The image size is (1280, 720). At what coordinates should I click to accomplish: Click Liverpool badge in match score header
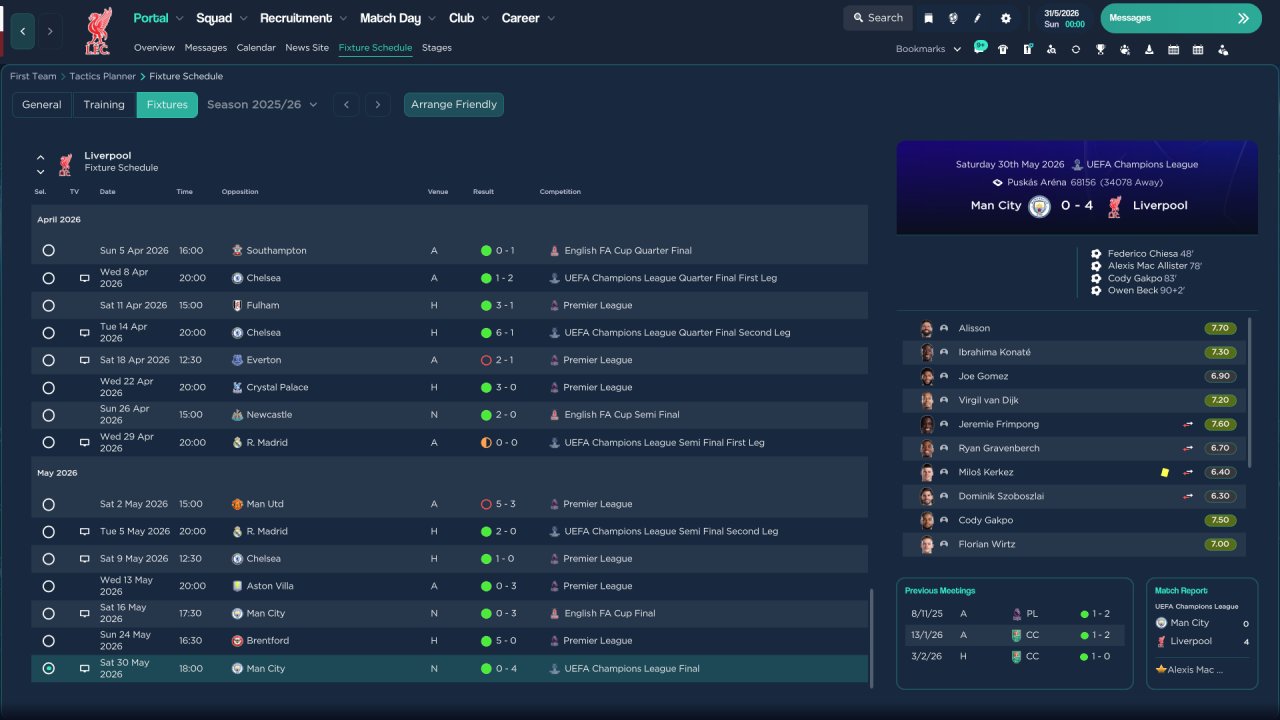coord(1114,206)
